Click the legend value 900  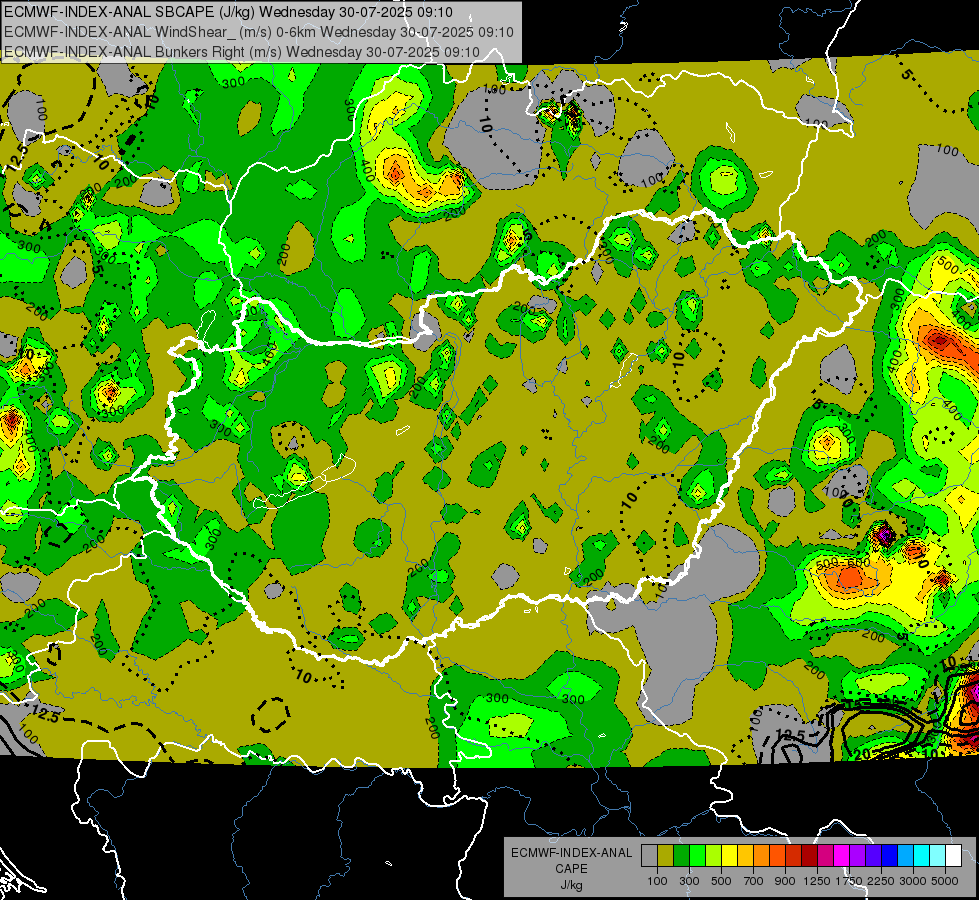click(x=785, y=881)
